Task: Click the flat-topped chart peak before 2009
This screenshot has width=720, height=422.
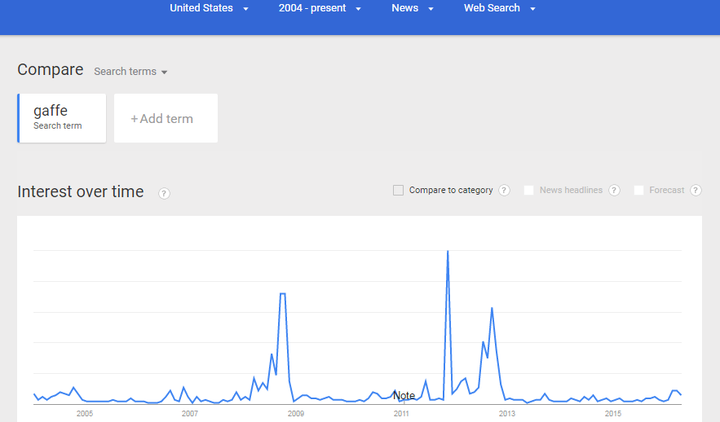Action: (283, 294)
